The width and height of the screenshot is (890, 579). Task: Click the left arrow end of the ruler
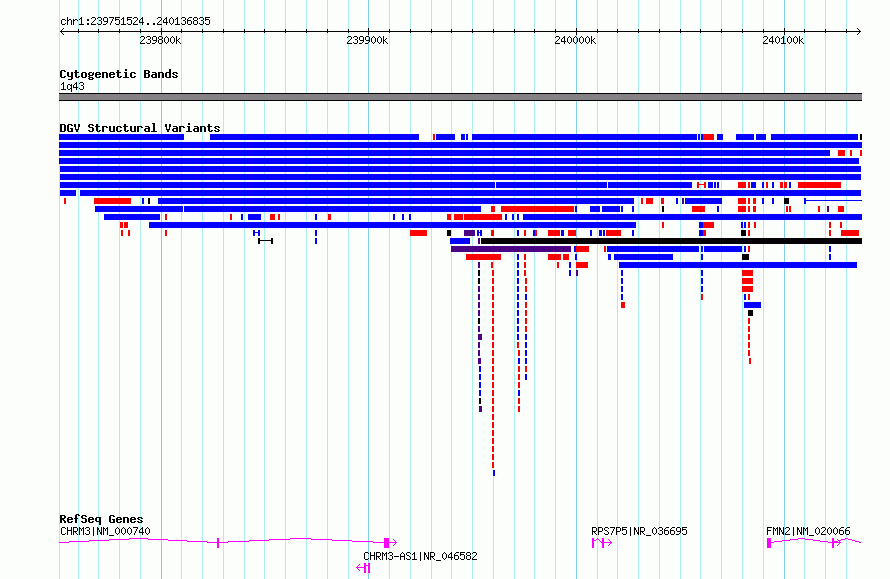pos(62,32)
